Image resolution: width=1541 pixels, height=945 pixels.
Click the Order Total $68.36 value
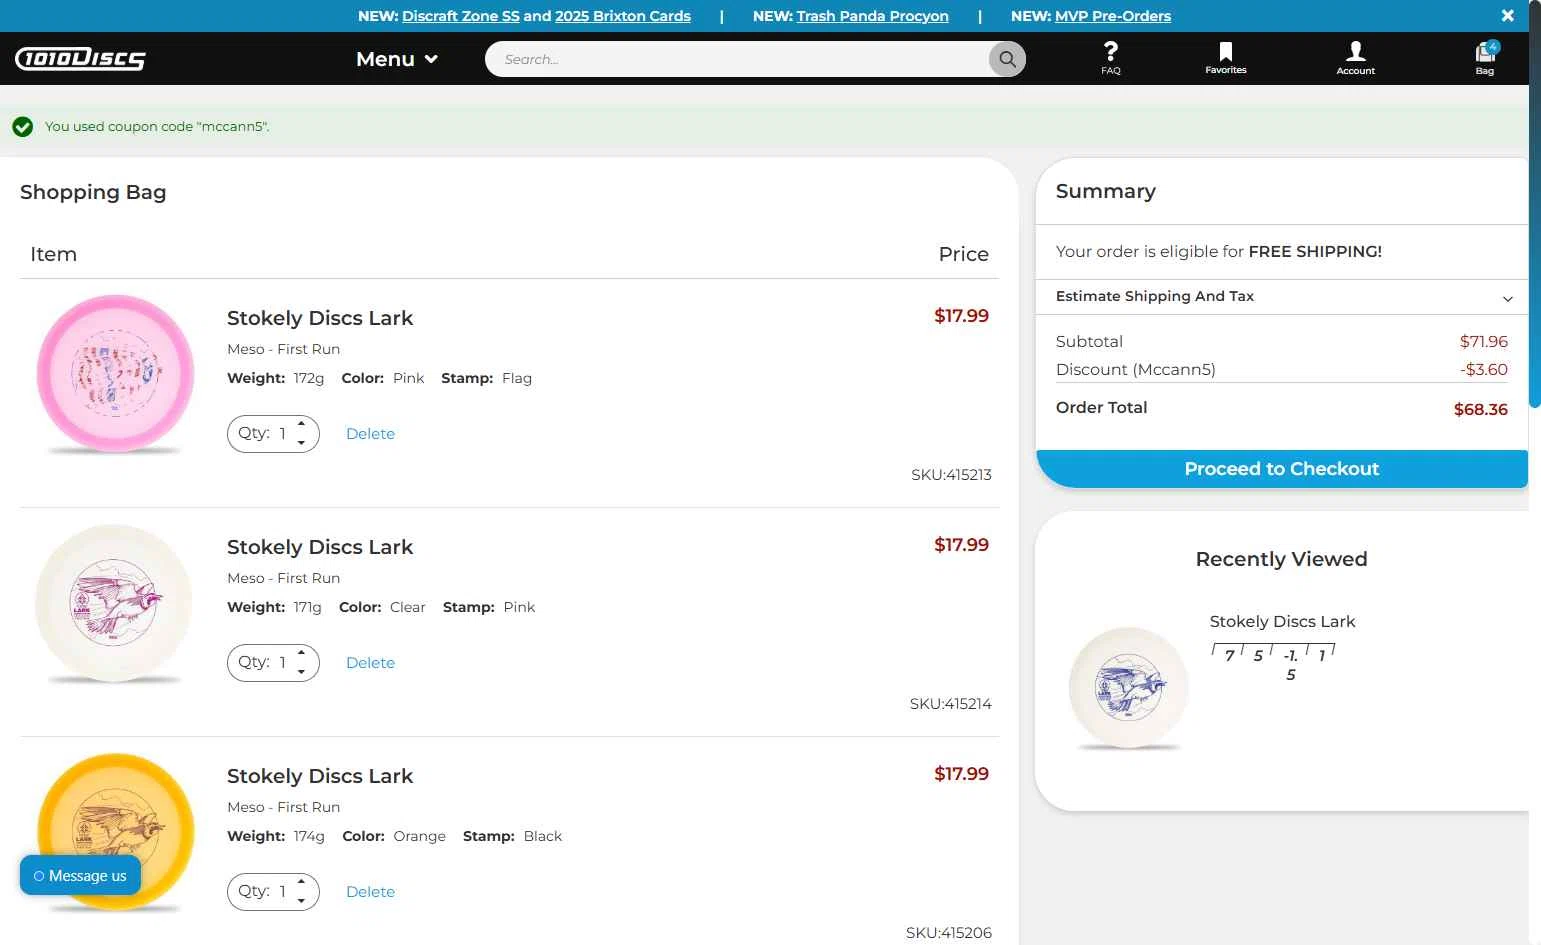click(1480, 409)
